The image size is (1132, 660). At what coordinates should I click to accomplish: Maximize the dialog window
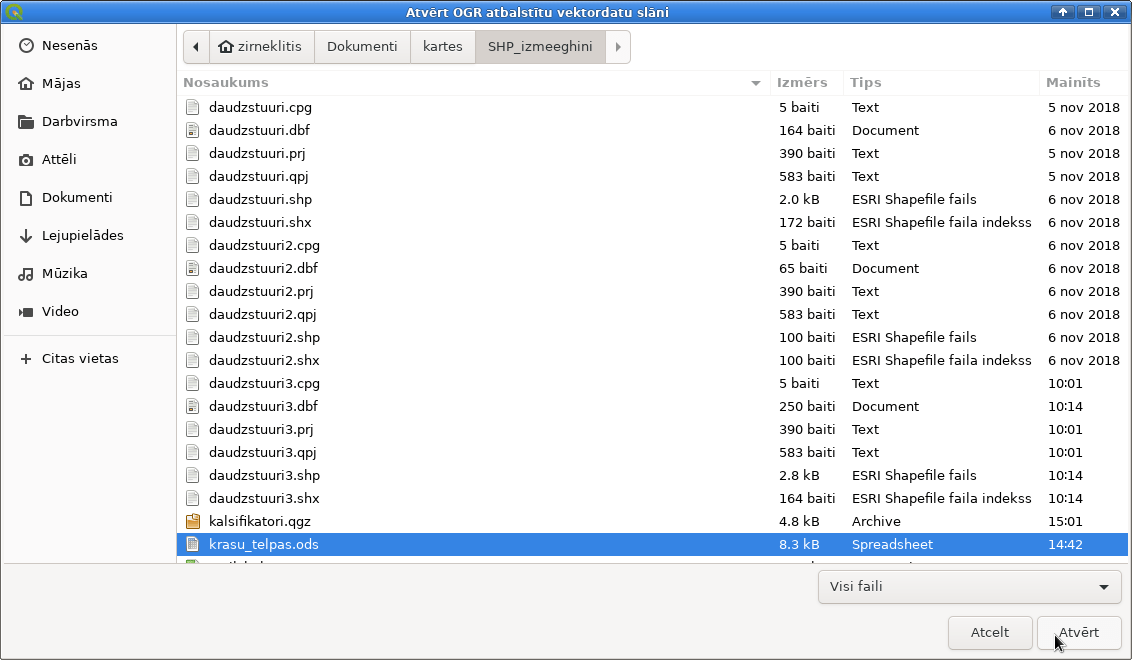1089,12
